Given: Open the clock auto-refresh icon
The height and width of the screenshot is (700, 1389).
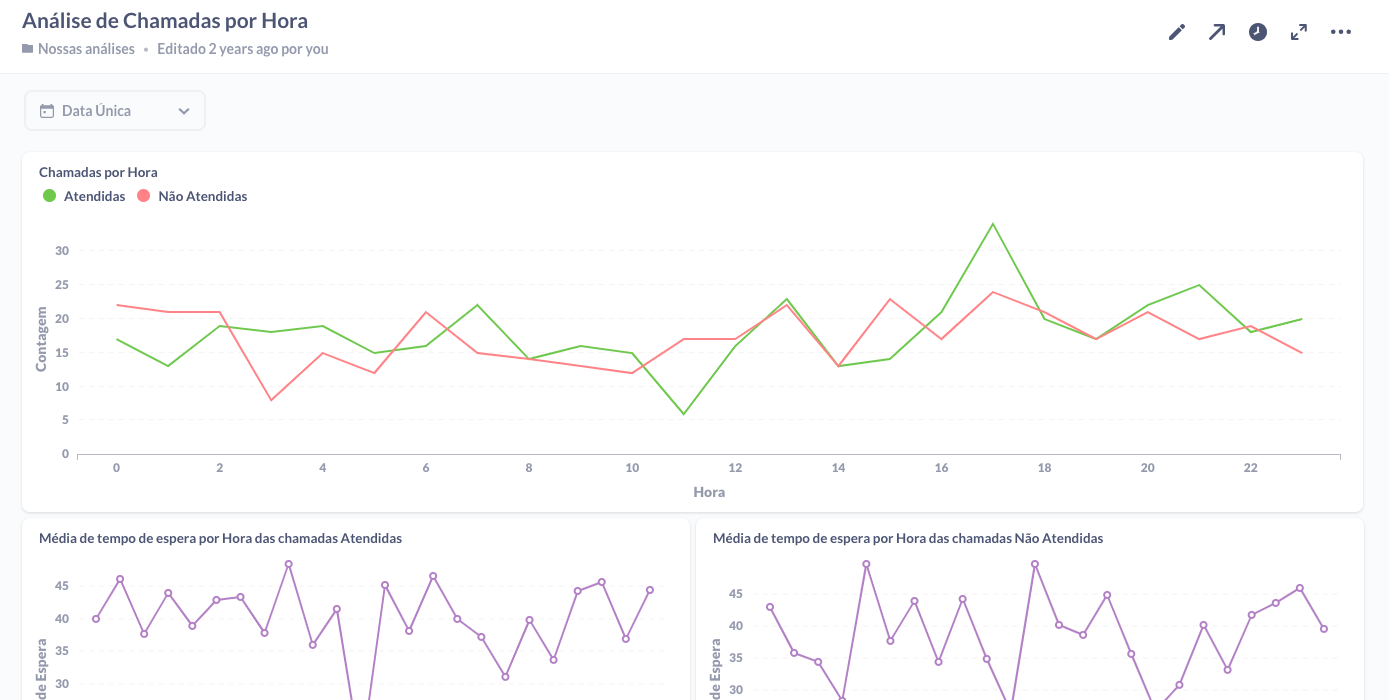Looking at the screenshot, I should [1258, 32].
